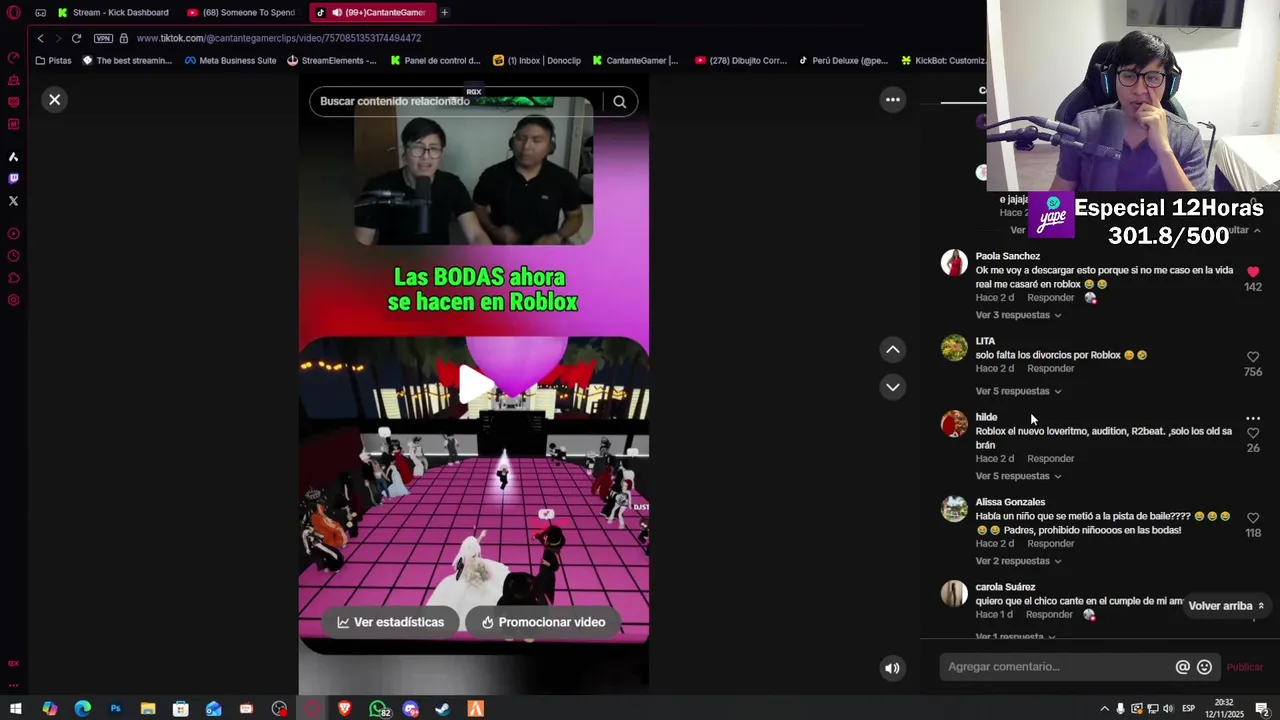The image size is (1280, 720).
Task: Play the paused video
Action: pyautogui.click(x=476, y=385)
